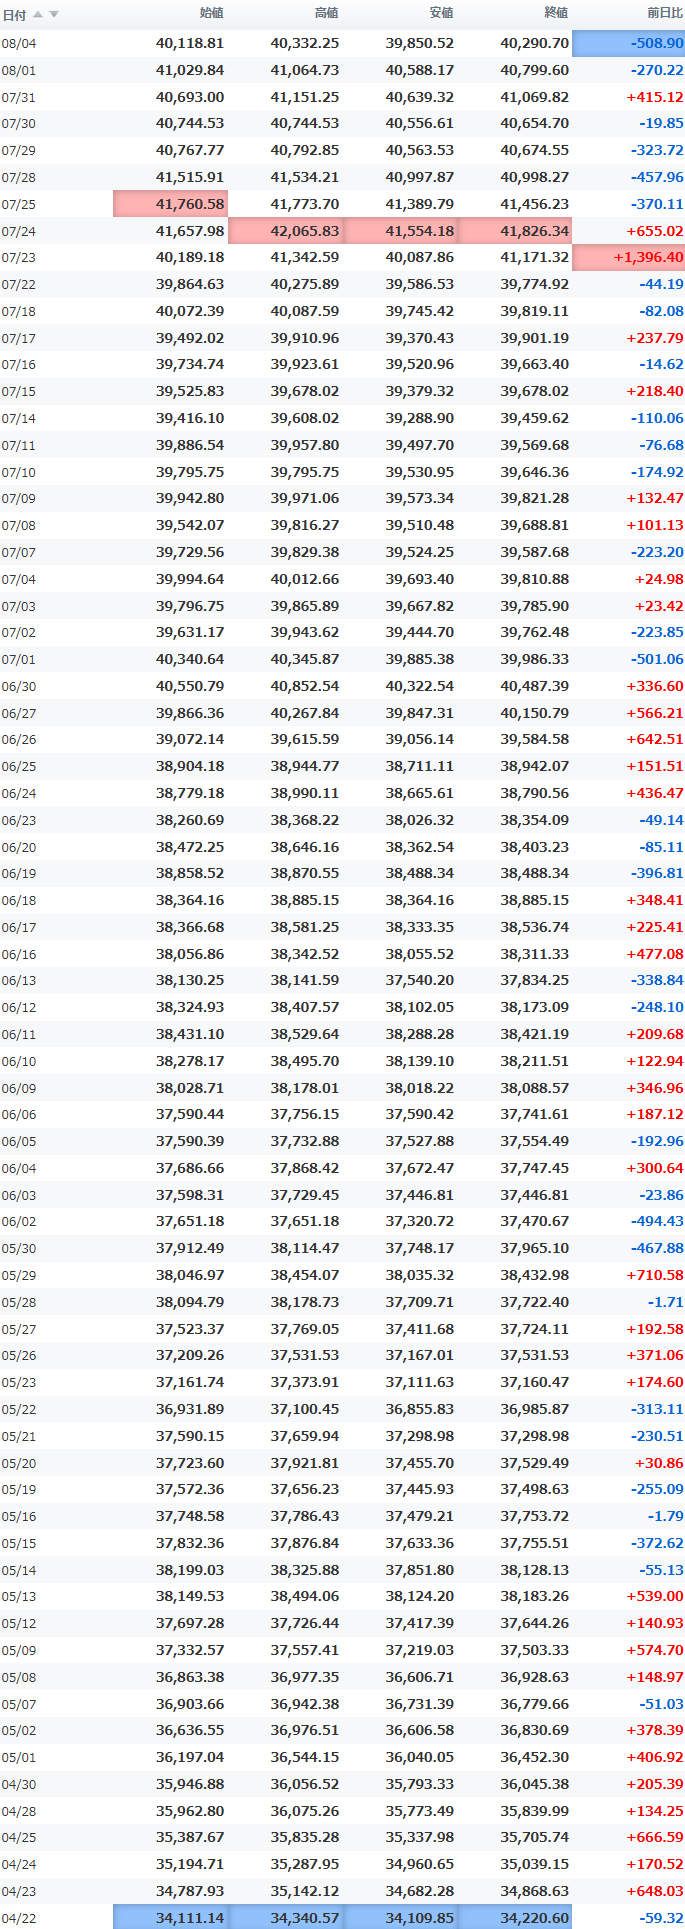This screenshot has height=1929, width=685.
Task: Click the closing price 38,942.07
Action: (534, 766)
